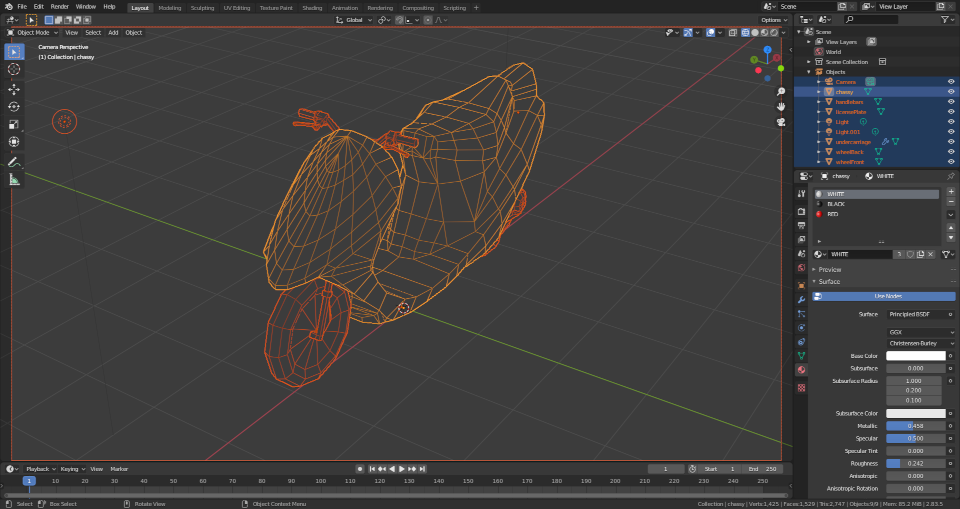Screen dimensions: 960x509
Task: Pick the Annotate pencil tool
Action: click(x=14, y=161)
